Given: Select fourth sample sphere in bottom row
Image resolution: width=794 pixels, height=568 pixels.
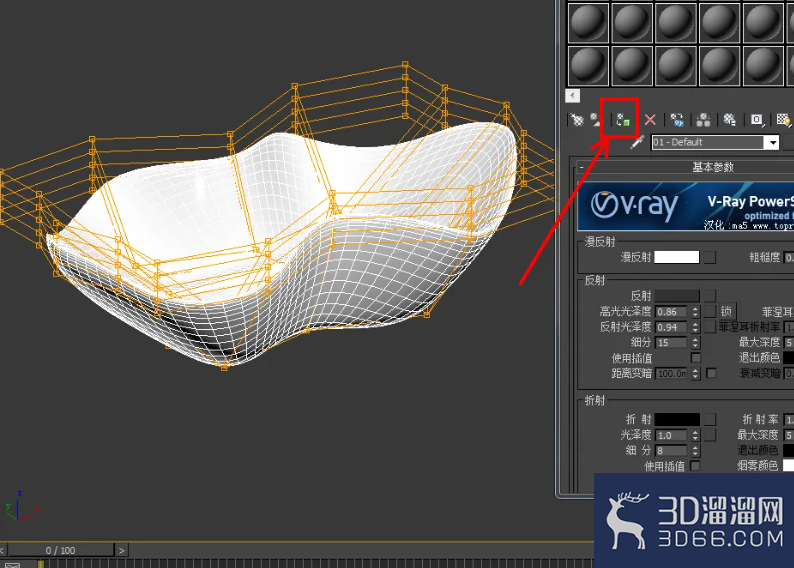Looking at the screenshot, I should tap(719, 66).
